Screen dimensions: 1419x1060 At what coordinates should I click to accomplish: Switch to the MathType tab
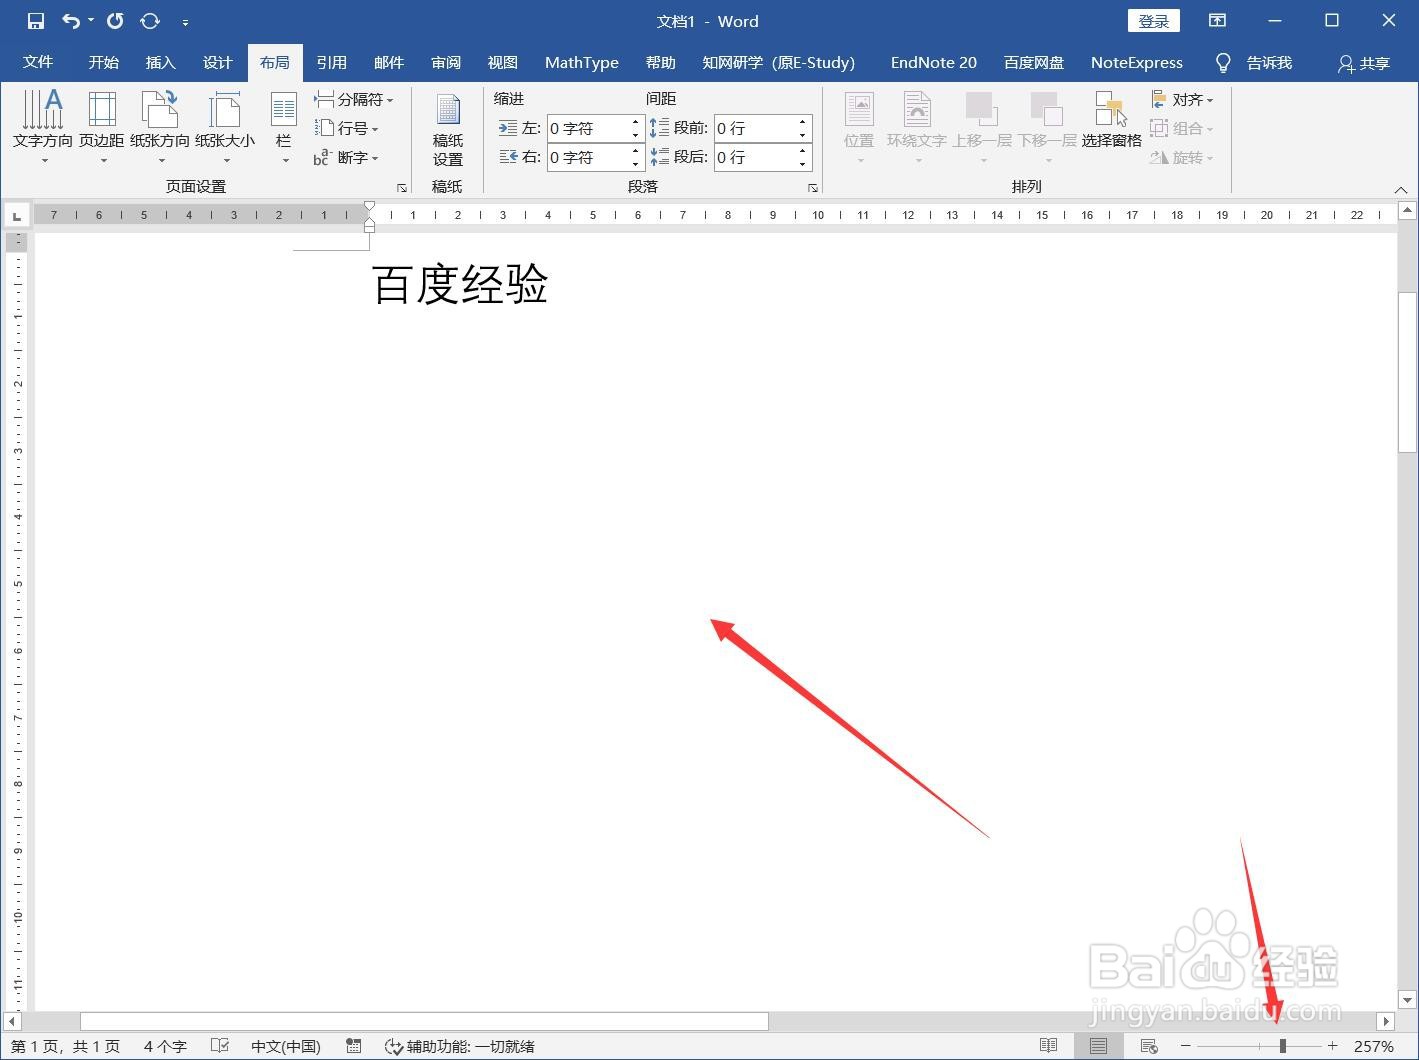582,62
